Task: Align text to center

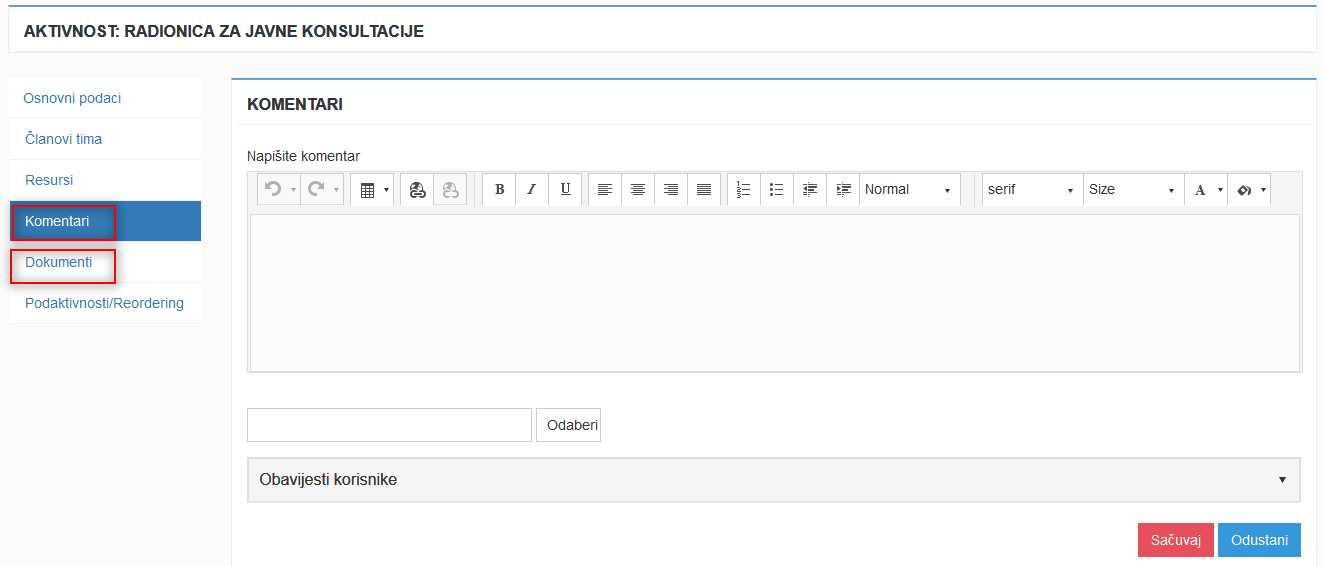Action: 638,189
